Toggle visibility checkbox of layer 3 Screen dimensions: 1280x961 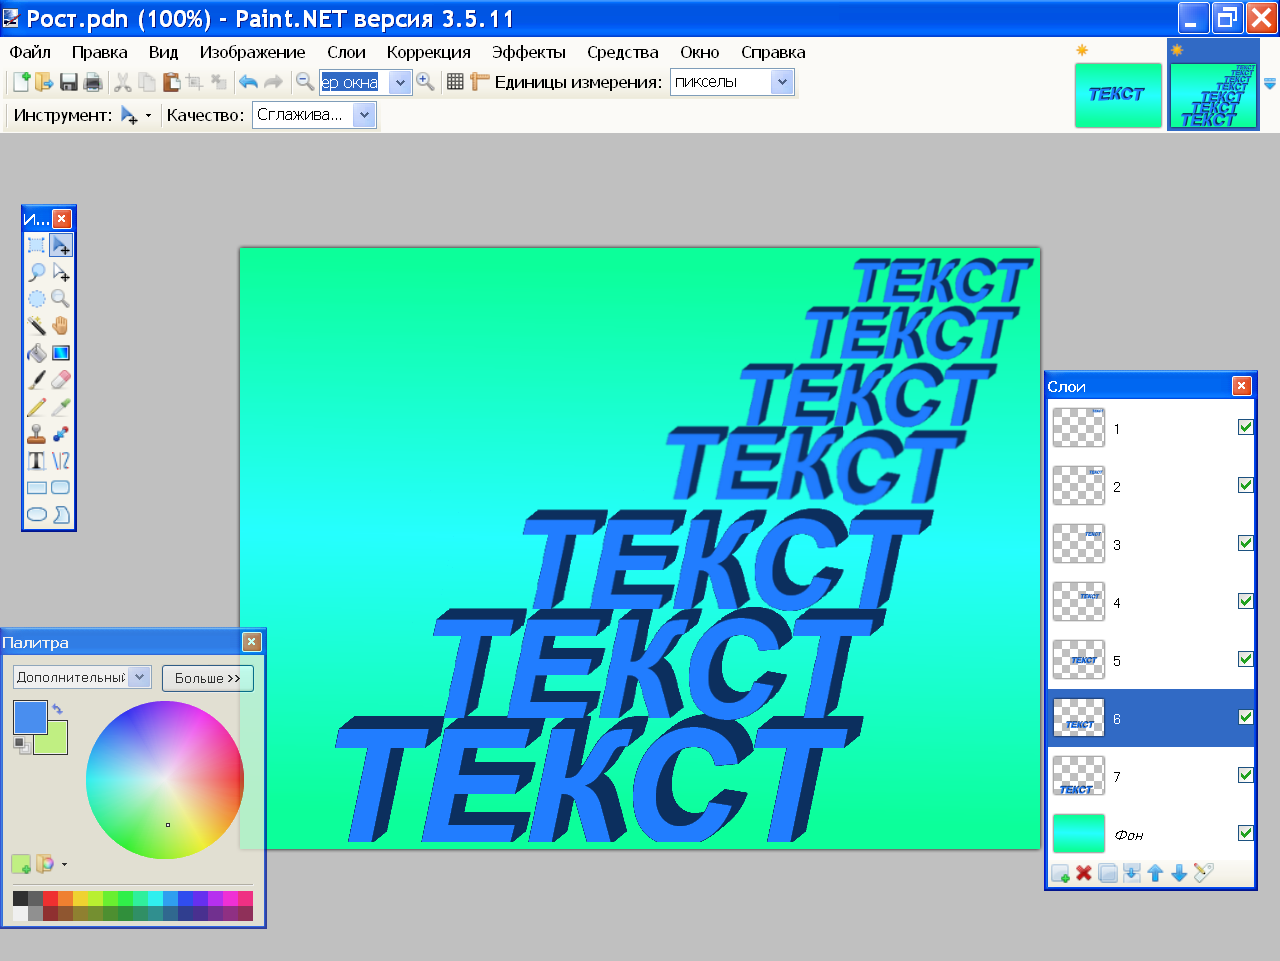click(x=1246, y=543)
